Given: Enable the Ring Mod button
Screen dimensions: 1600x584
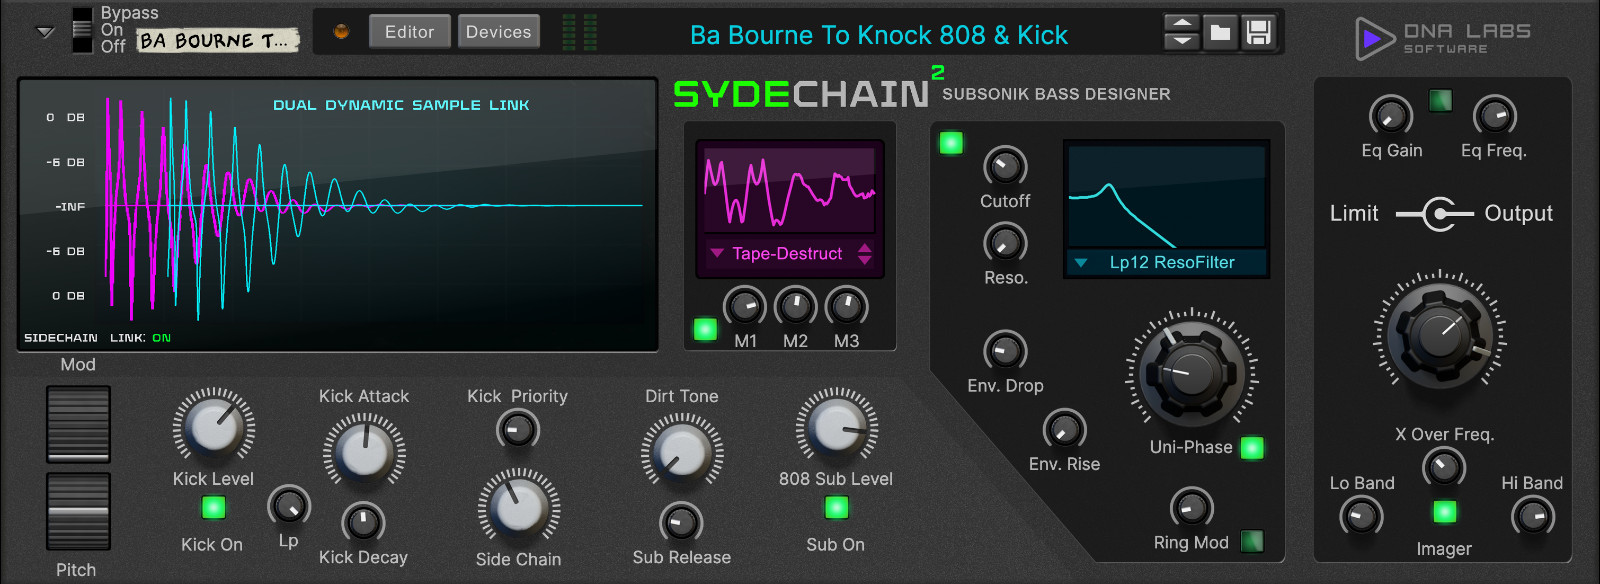Looking at the screenshot, I should point(1252,541).
